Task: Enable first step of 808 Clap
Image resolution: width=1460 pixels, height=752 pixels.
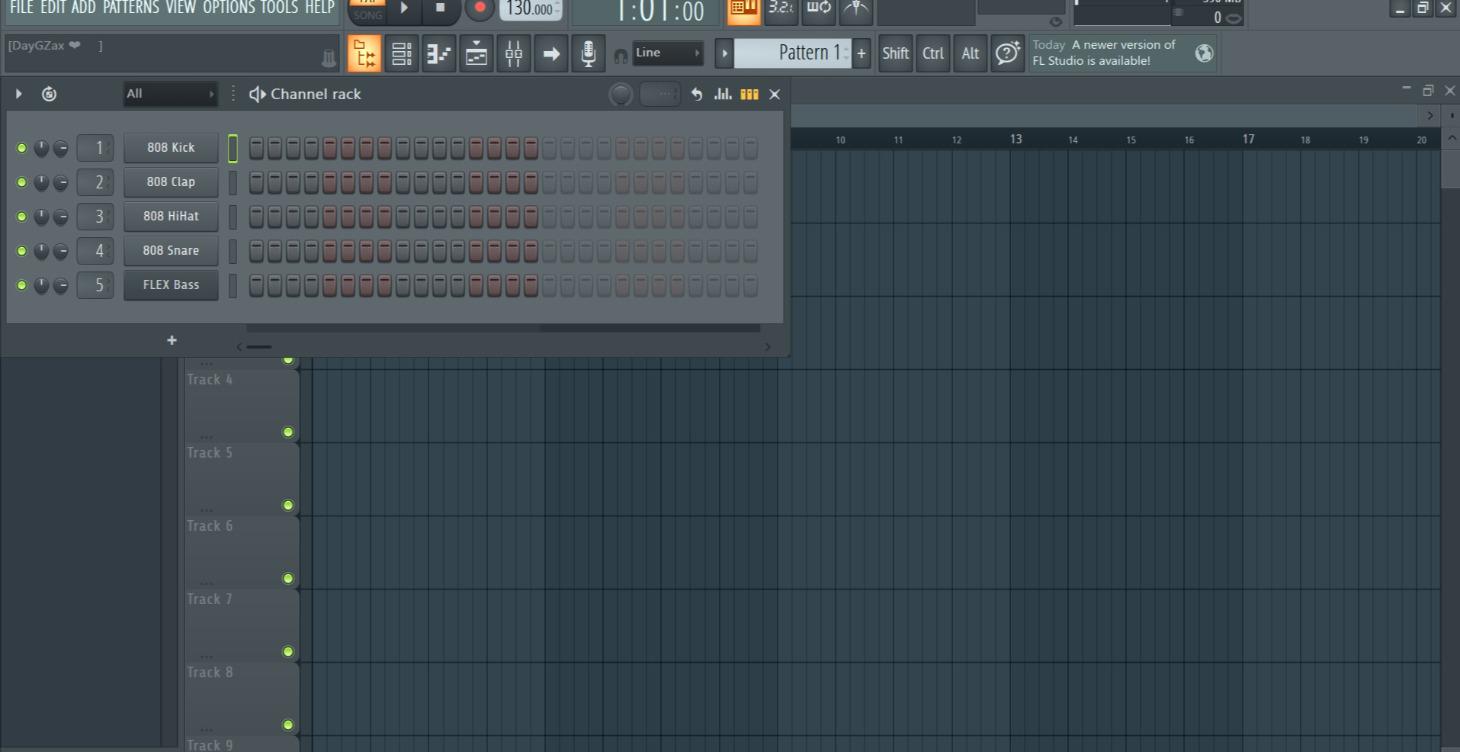Action: pos(257,182)
